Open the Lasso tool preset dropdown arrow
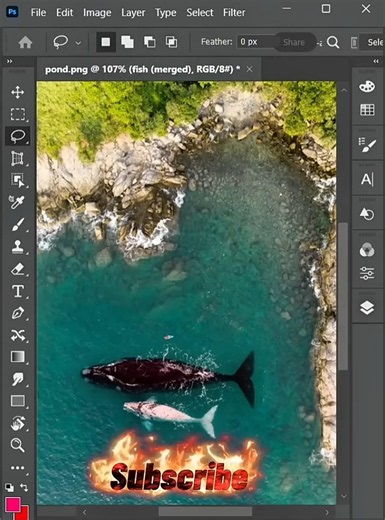The width and height of the screenshot is (385, 520). pyautogui.click(x=78, y=43)
